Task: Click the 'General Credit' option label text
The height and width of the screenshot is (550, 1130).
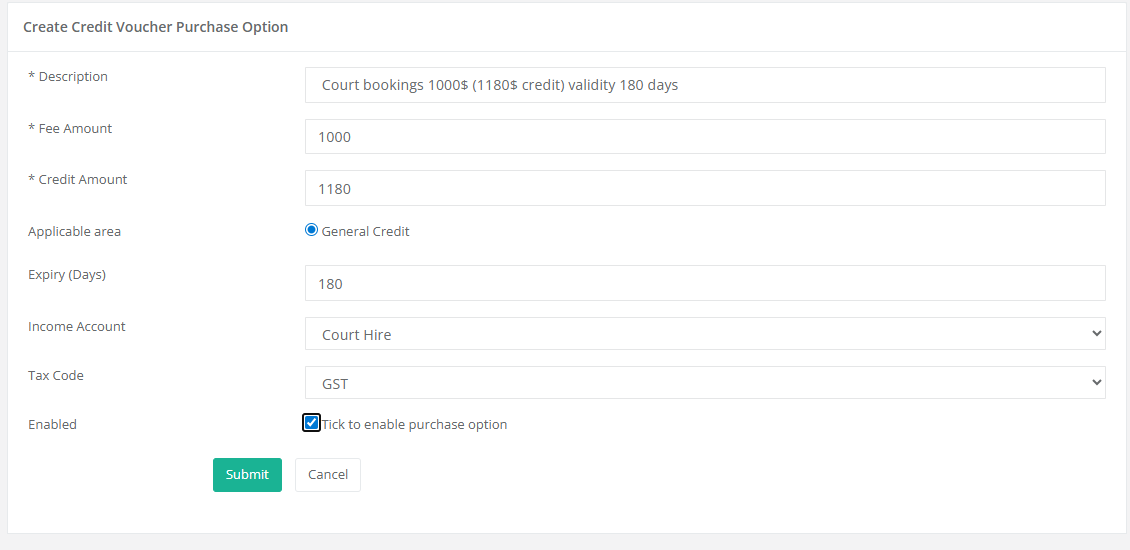Action: (365, 232)
